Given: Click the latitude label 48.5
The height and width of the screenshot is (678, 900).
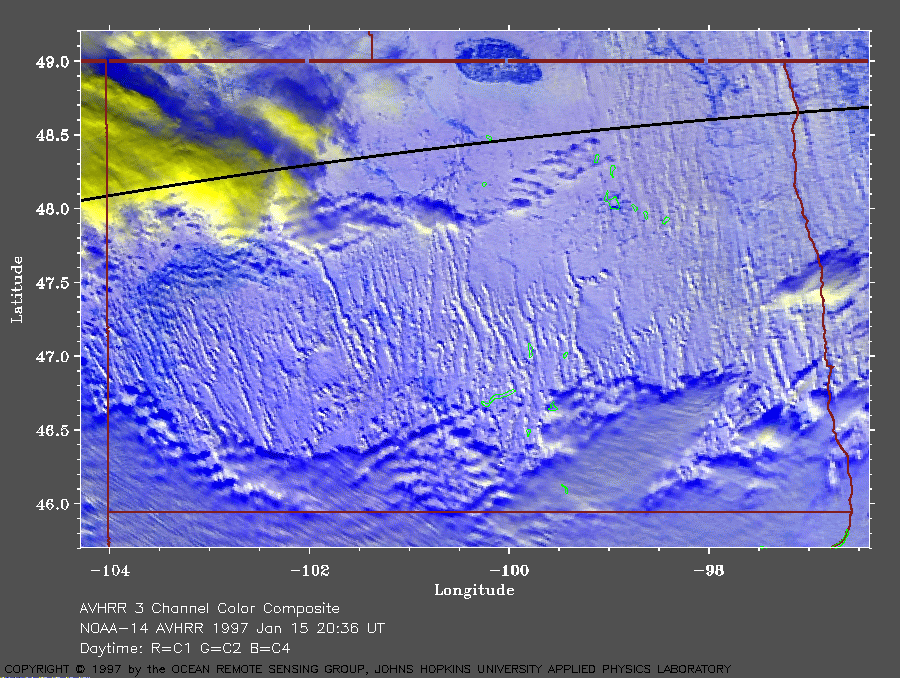Looking at the screenshot, I should coord(52,135).
